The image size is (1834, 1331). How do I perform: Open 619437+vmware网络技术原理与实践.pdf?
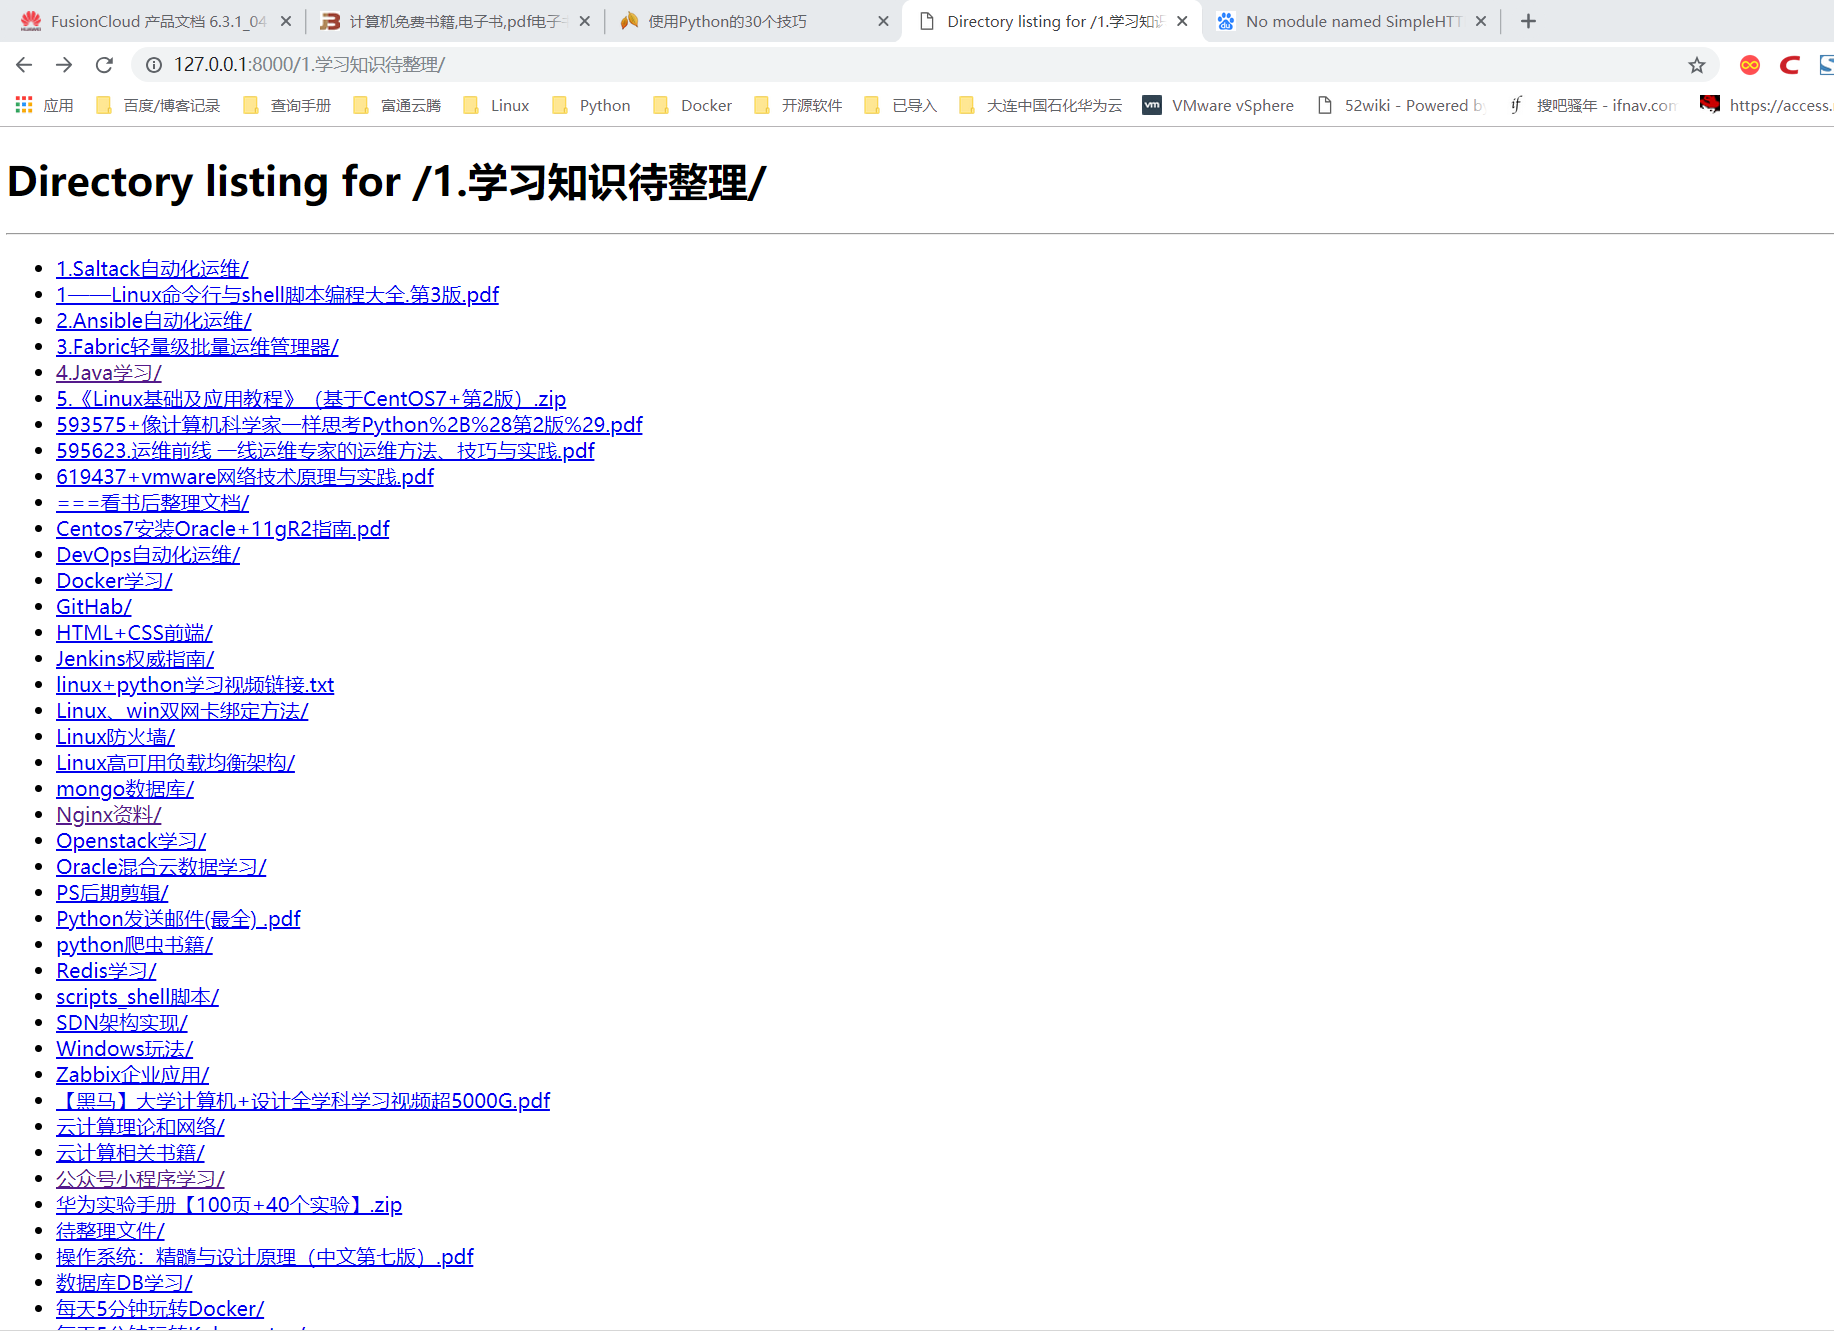click(245, 477)
